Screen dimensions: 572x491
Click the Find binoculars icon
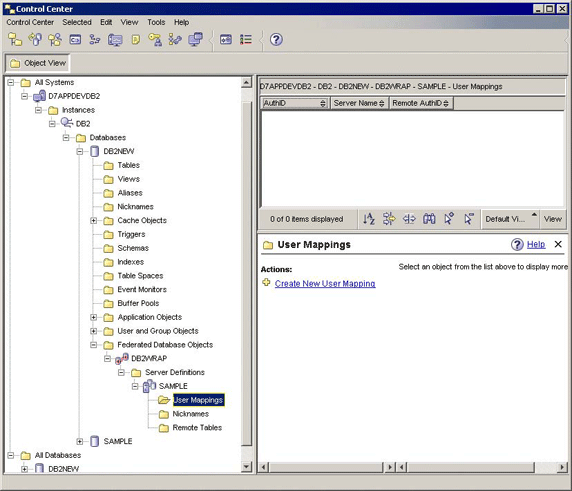pos(429,219)
